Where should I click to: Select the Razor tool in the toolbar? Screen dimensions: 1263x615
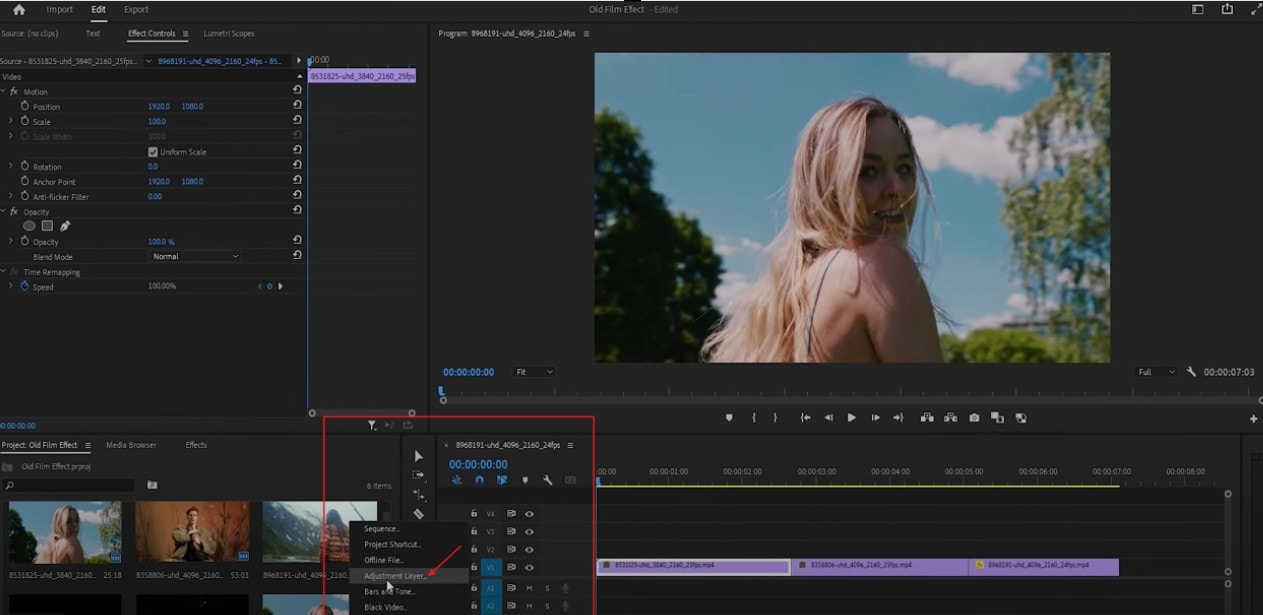click(x=418, y=514)
